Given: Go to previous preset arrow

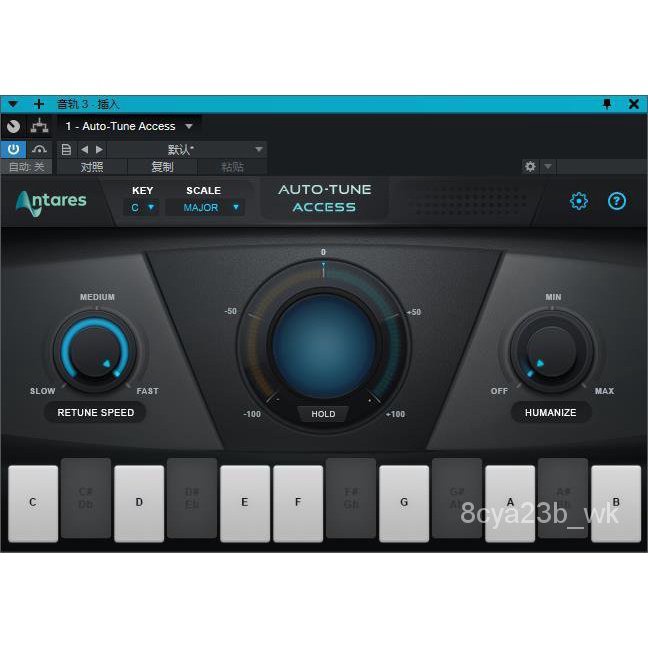Looking at the screenshot, I should [84, 149].
